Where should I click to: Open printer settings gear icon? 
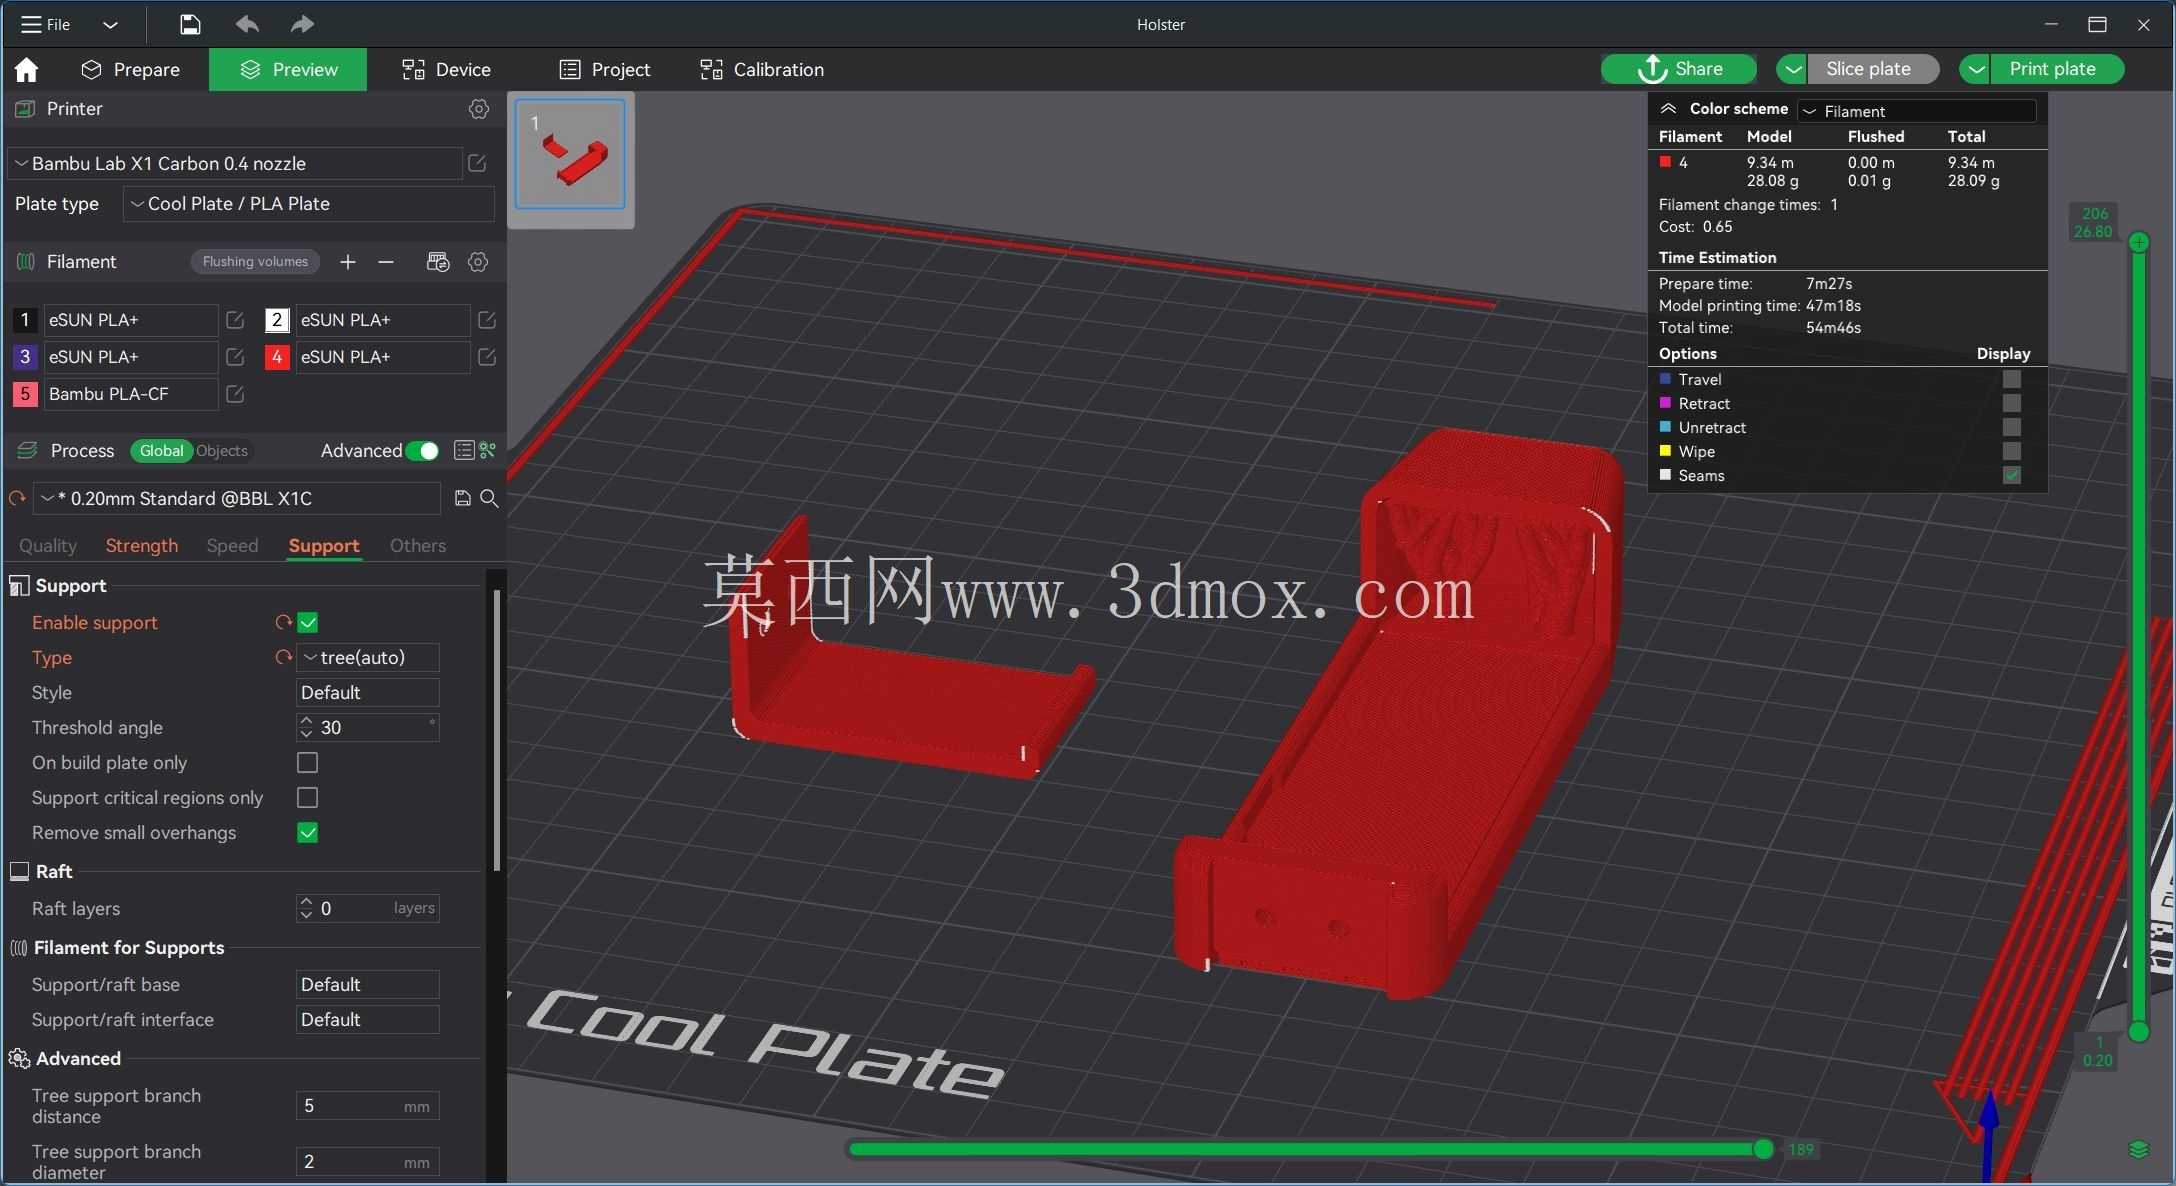point(479,109)
